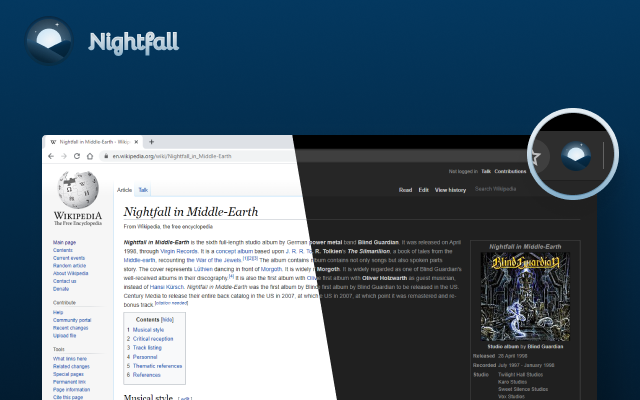Open the Donate sidebar link

[61, 289]
